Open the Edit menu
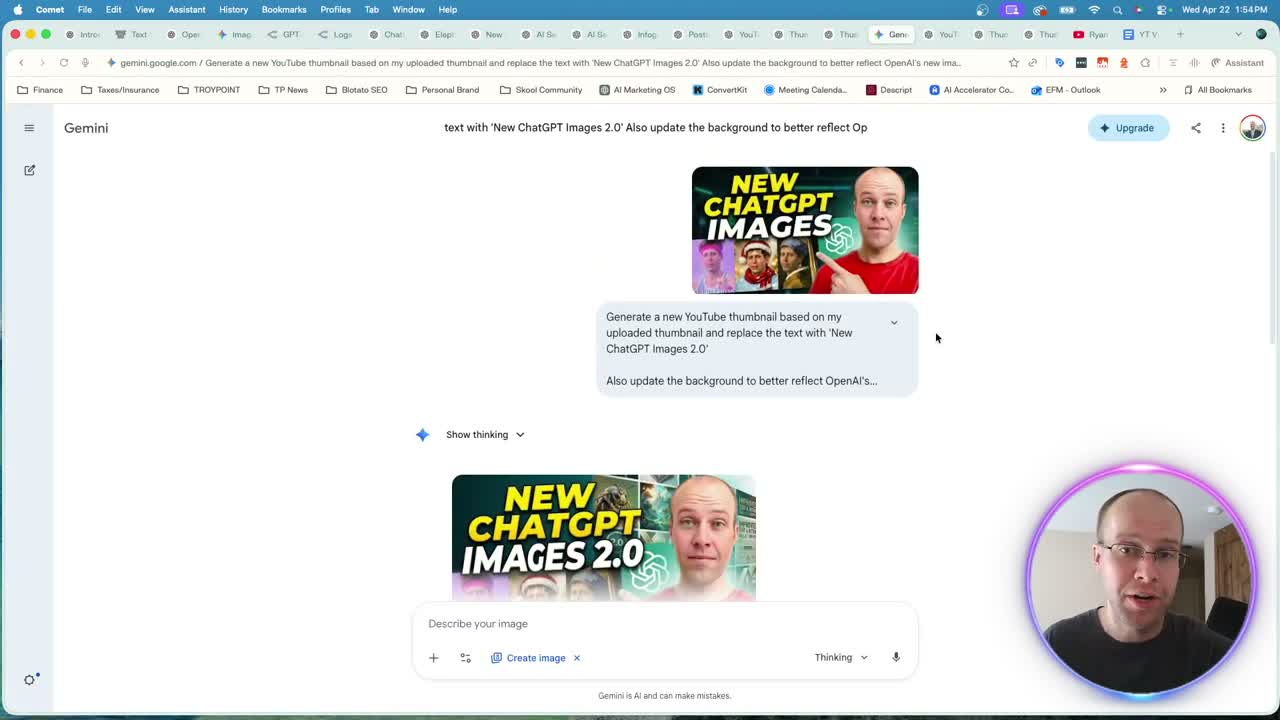The image size is (1280, 720). click(114, 10)
